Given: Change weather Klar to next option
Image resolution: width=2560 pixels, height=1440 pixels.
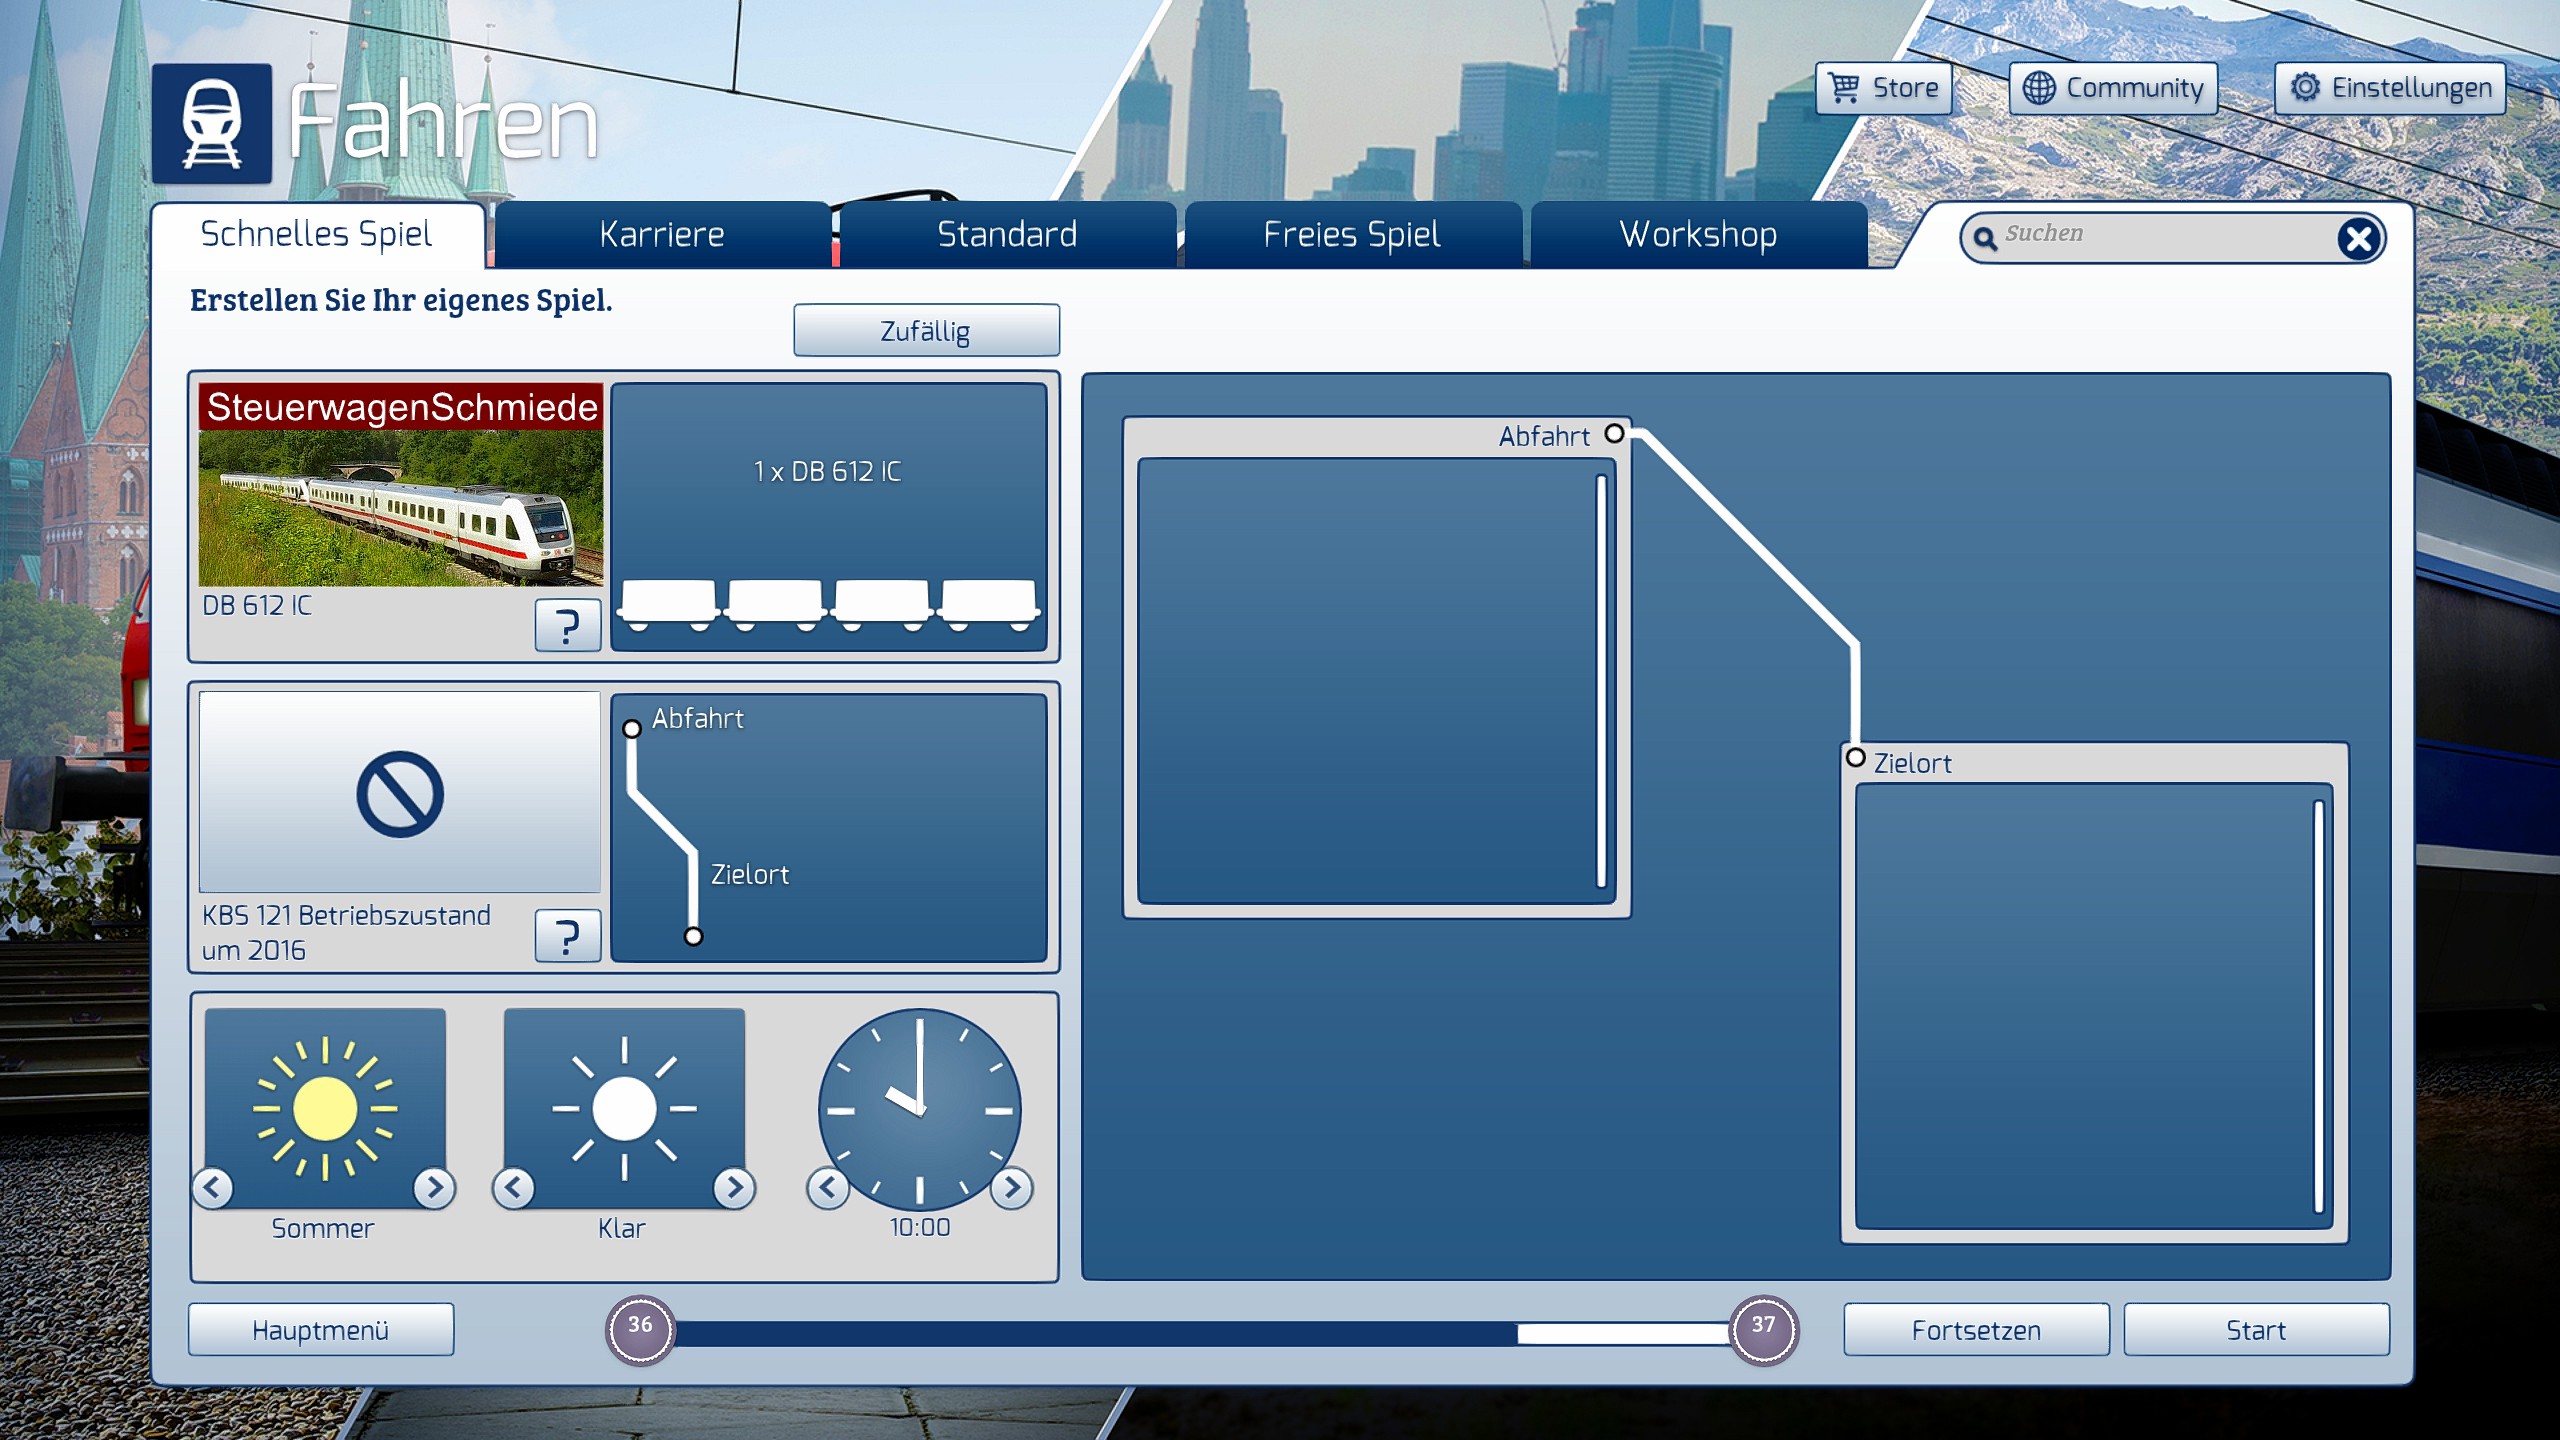Looking at the screenshot, I should point(734,1188).
